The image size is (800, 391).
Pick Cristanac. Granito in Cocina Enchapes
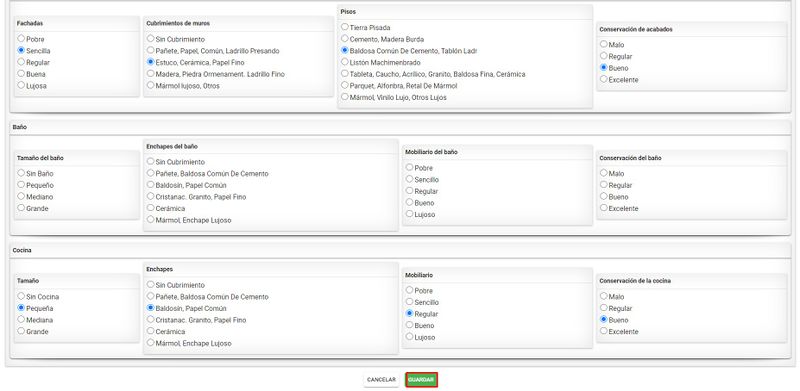click(151, 320)
